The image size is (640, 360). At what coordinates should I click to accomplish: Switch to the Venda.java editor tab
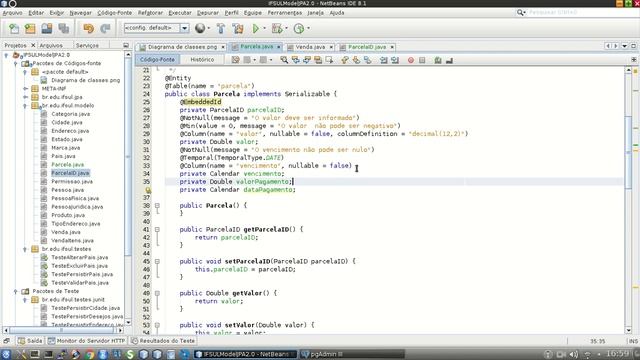click(x=310, y=47)
